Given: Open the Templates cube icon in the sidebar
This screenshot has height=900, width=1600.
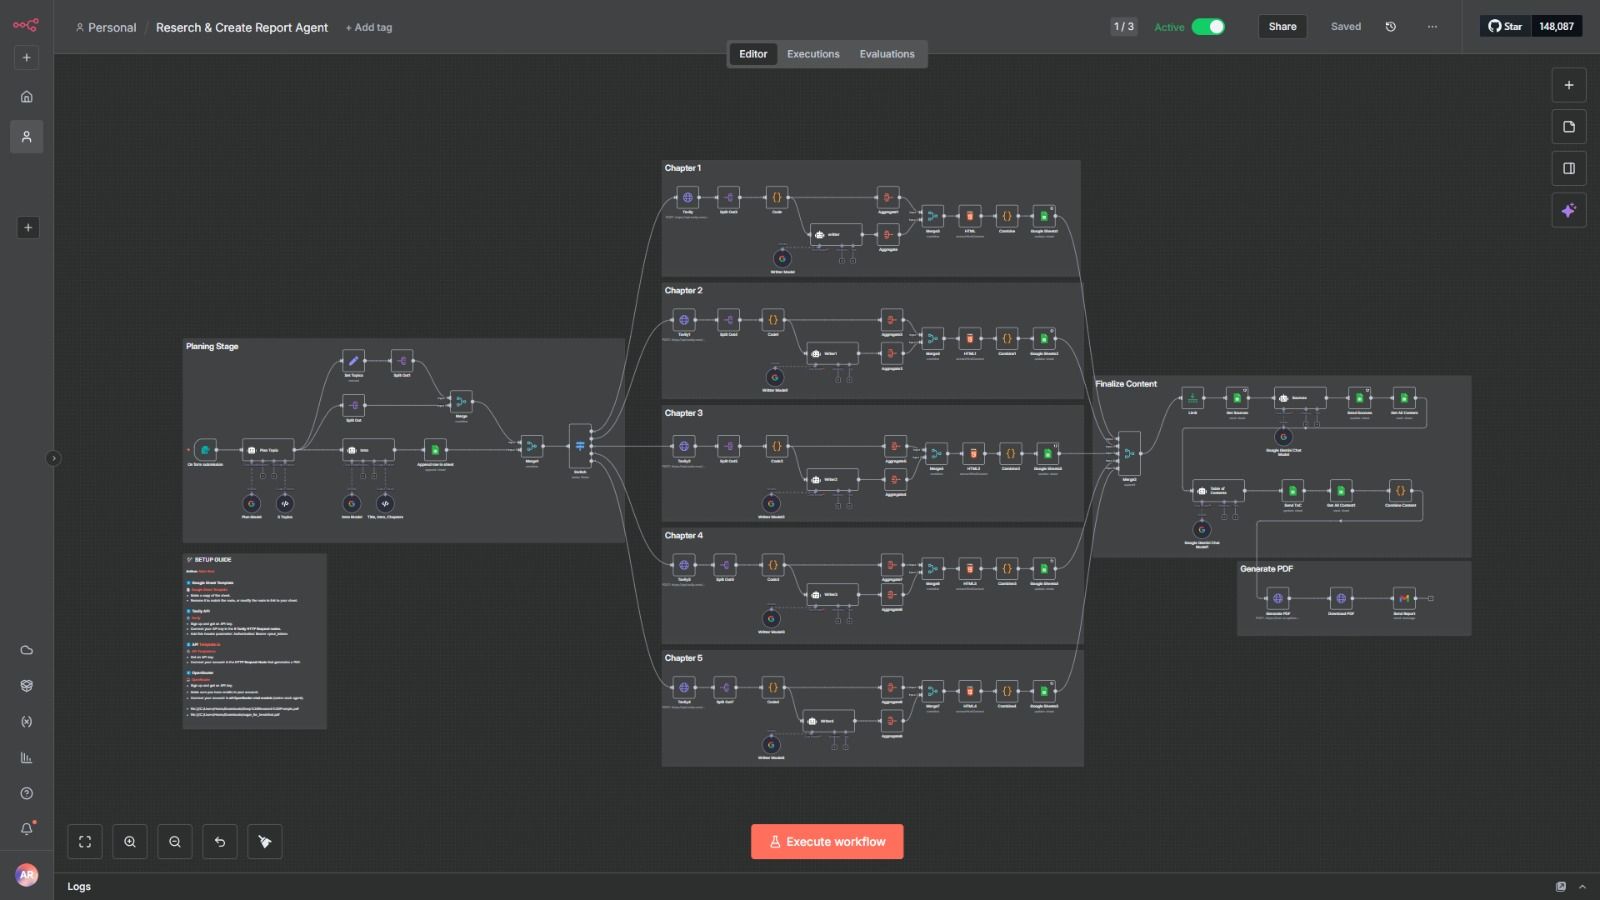Looking at the screenshot, I should (27, 686).
